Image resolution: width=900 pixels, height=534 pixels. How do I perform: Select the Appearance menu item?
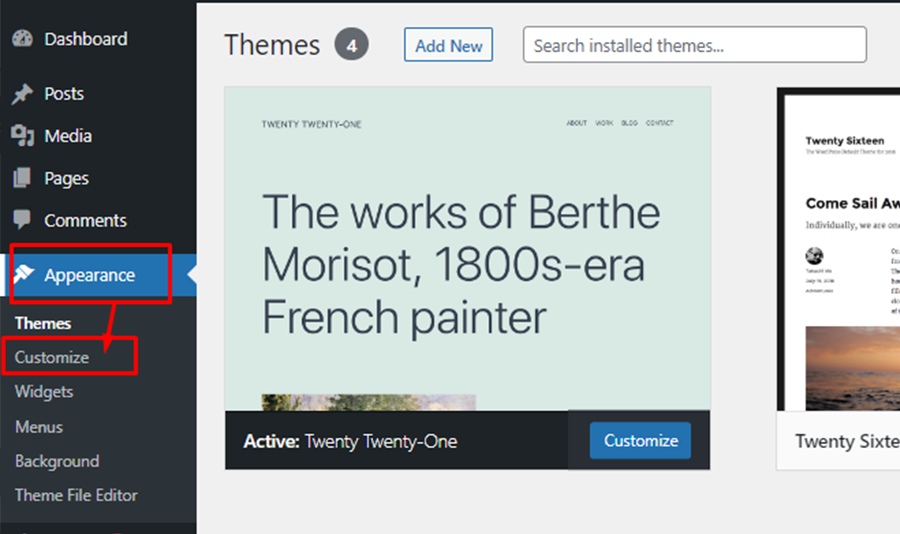coord(98,275)
